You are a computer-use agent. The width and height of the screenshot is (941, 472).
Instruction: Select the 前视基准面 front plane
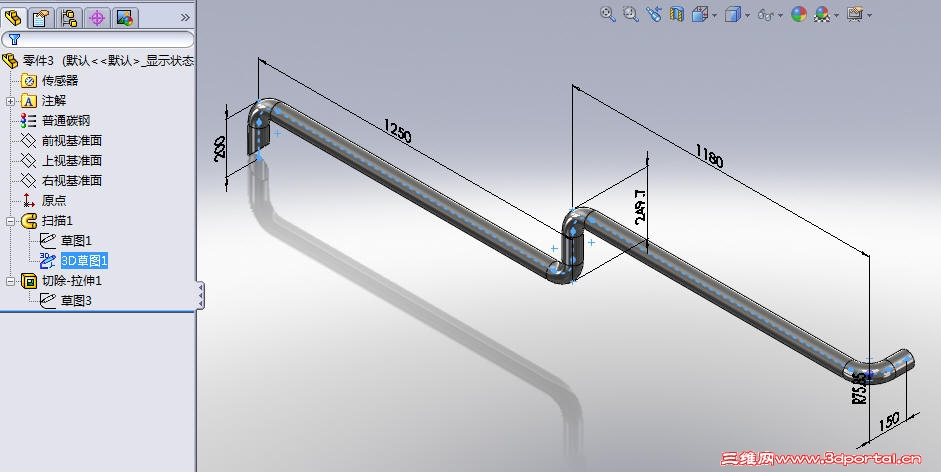click(71, 141)
